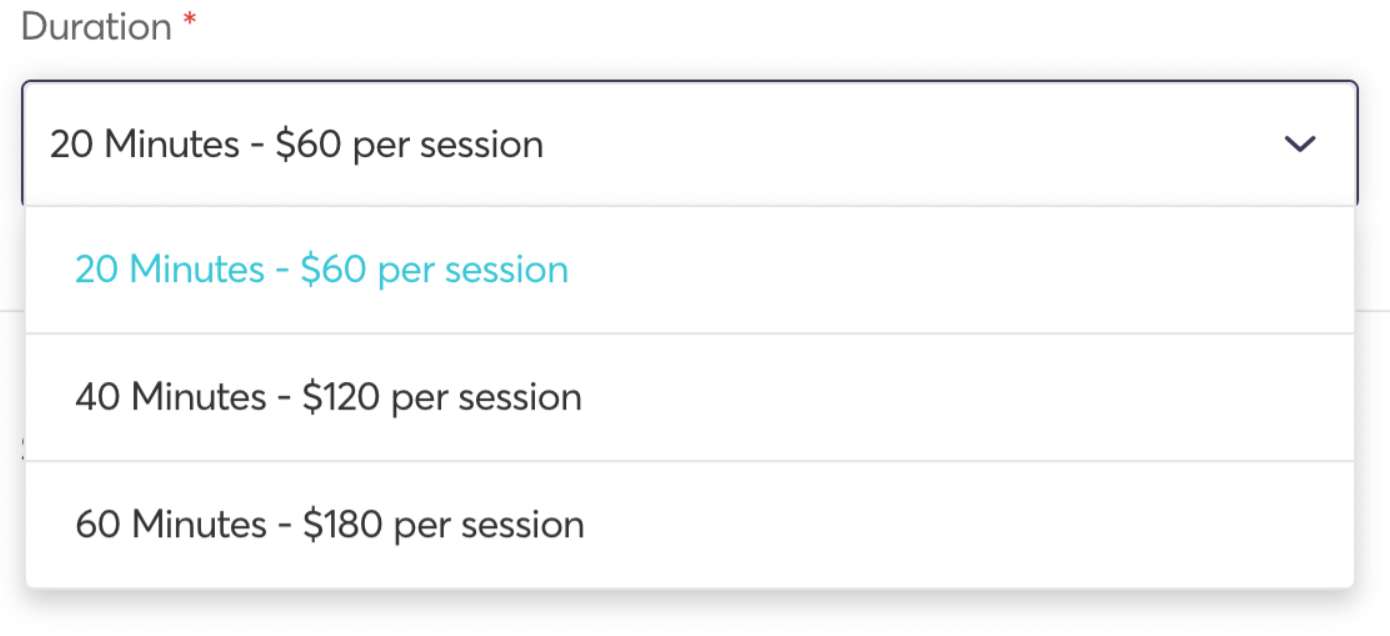The height and width of the screenshot is (636, 1390).
Task: Select the 40 Minutes $120 option
Action: pos(329,397)
